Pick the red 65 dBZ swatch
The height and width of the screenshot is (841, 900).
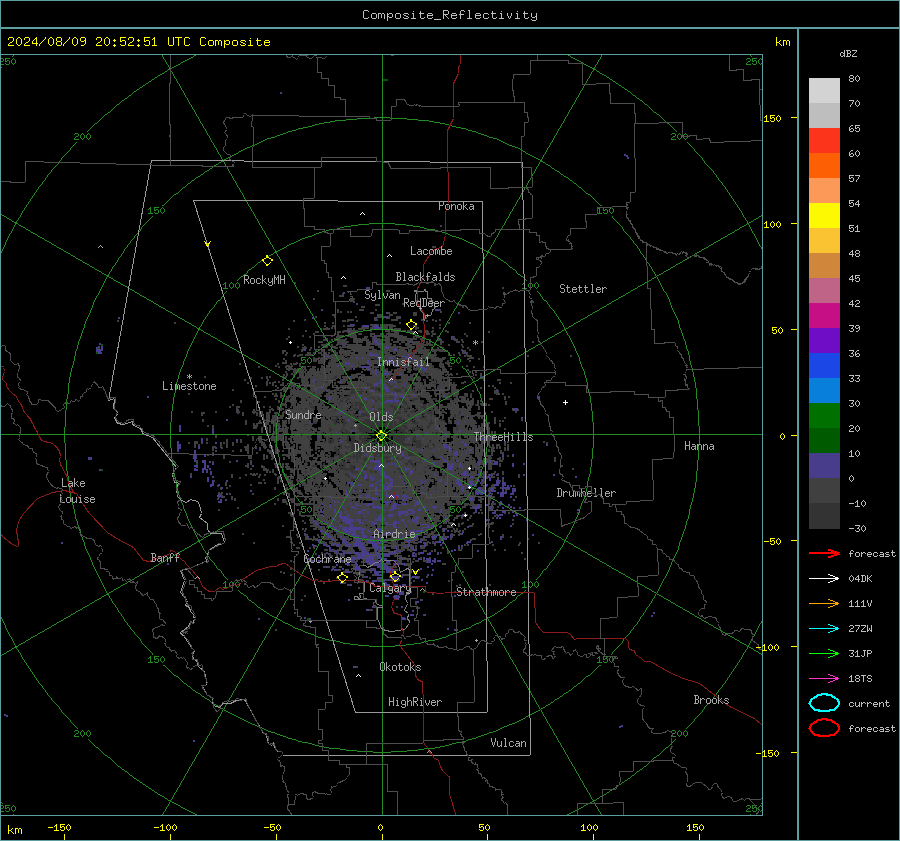coord(824,141)
